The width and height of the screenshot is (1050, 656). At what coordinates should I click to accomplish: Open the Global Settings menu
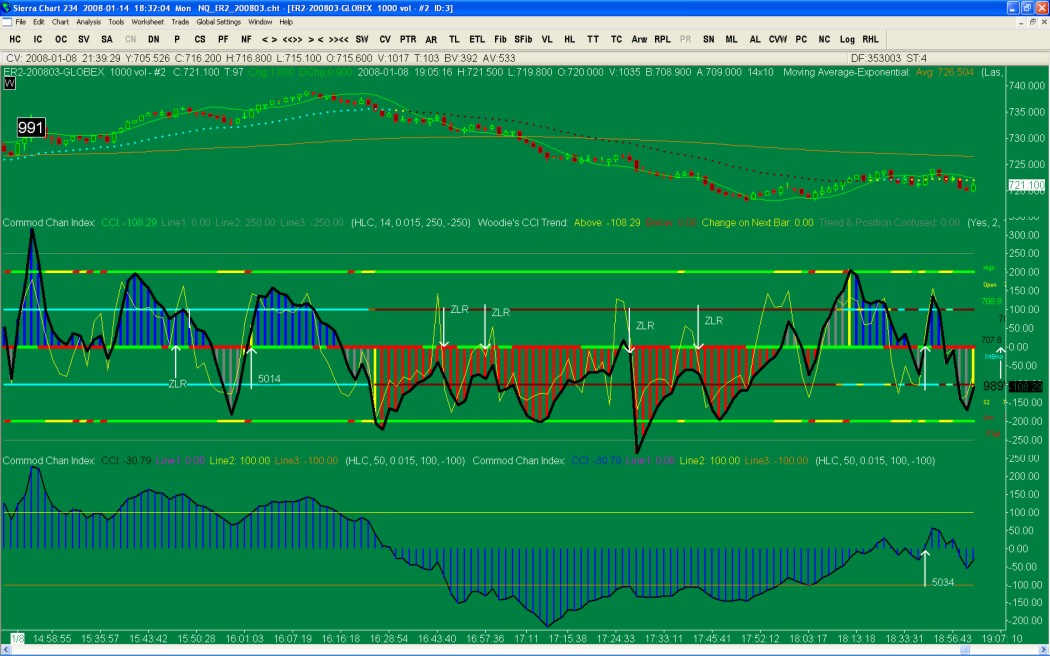coord(218,22)
